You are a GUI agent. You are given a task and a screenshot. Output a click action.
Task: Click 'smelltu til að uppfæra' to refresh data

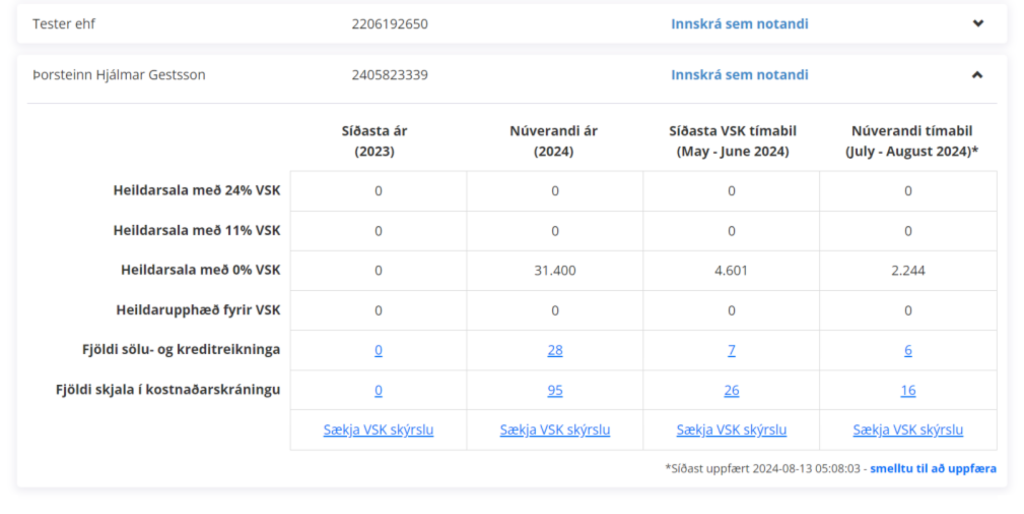pos(932,468)
